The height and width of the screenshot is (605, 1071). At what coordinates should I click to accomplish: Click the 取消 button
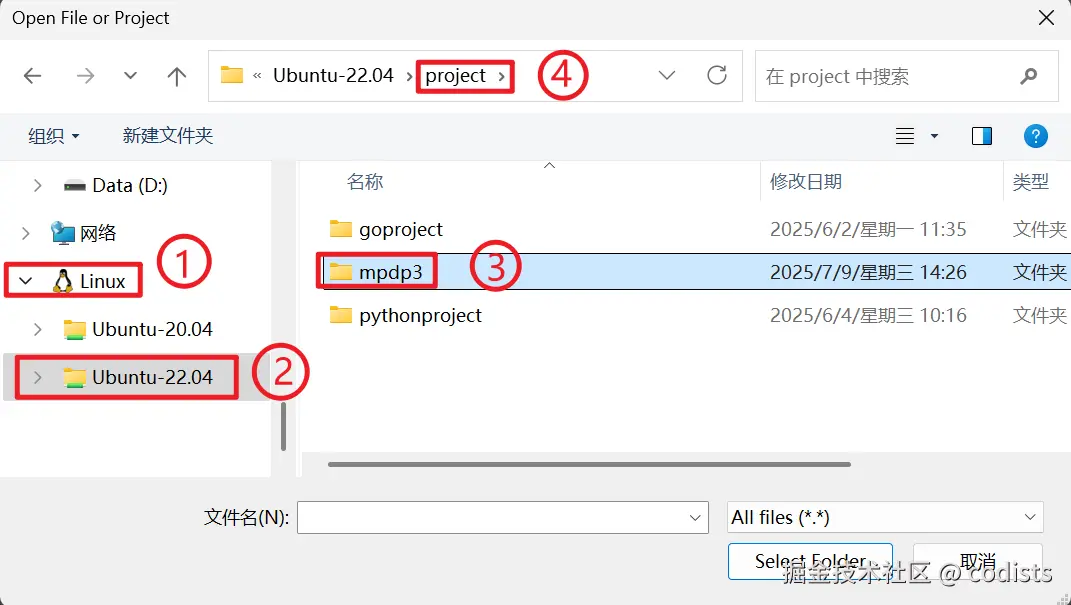click(985, 561)
